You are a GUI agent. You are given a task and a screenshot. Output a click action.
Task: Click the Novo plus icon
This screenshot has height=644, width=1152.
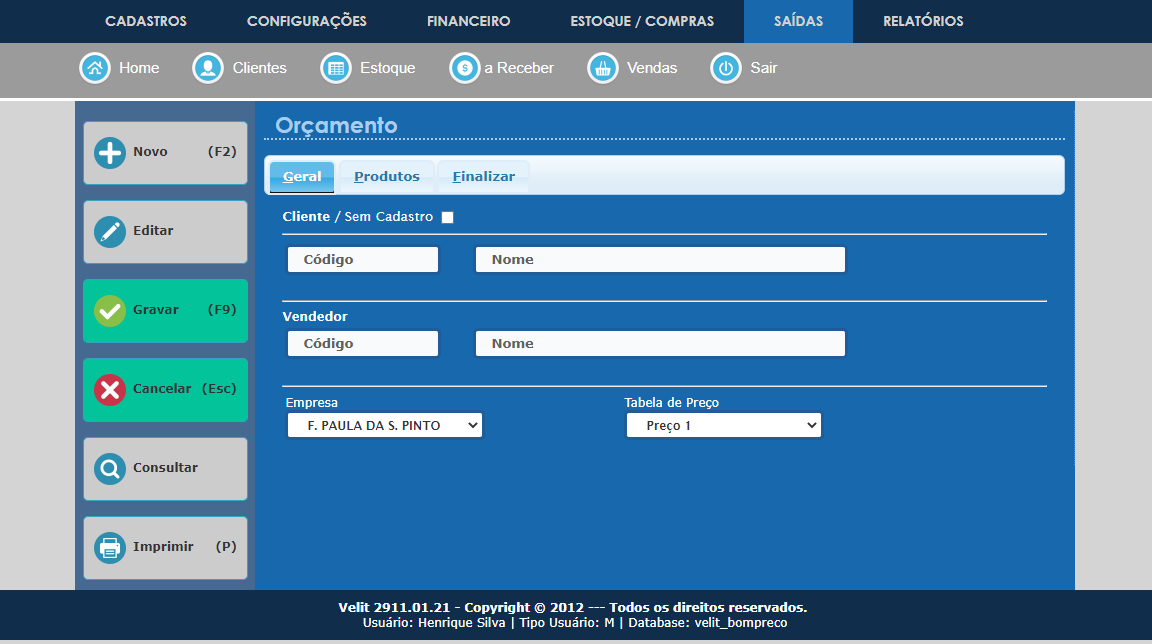110,153
